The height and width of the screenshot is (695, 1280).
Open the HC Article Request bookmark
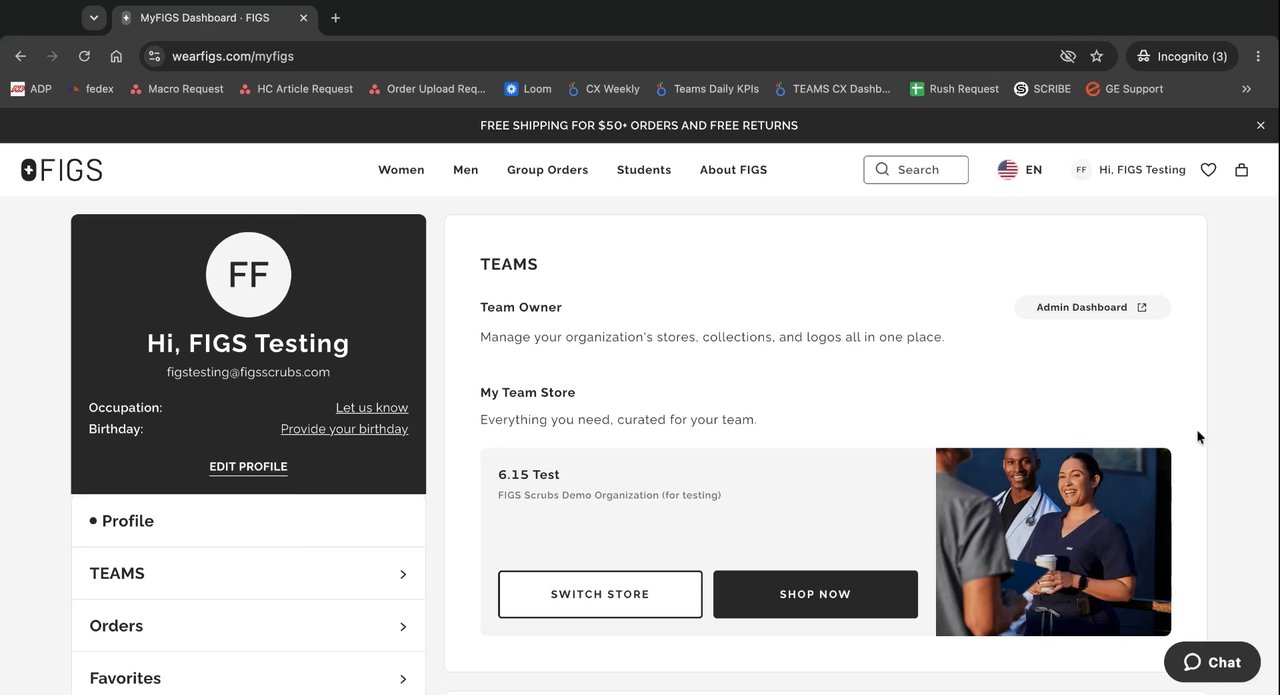click(296, 89)
